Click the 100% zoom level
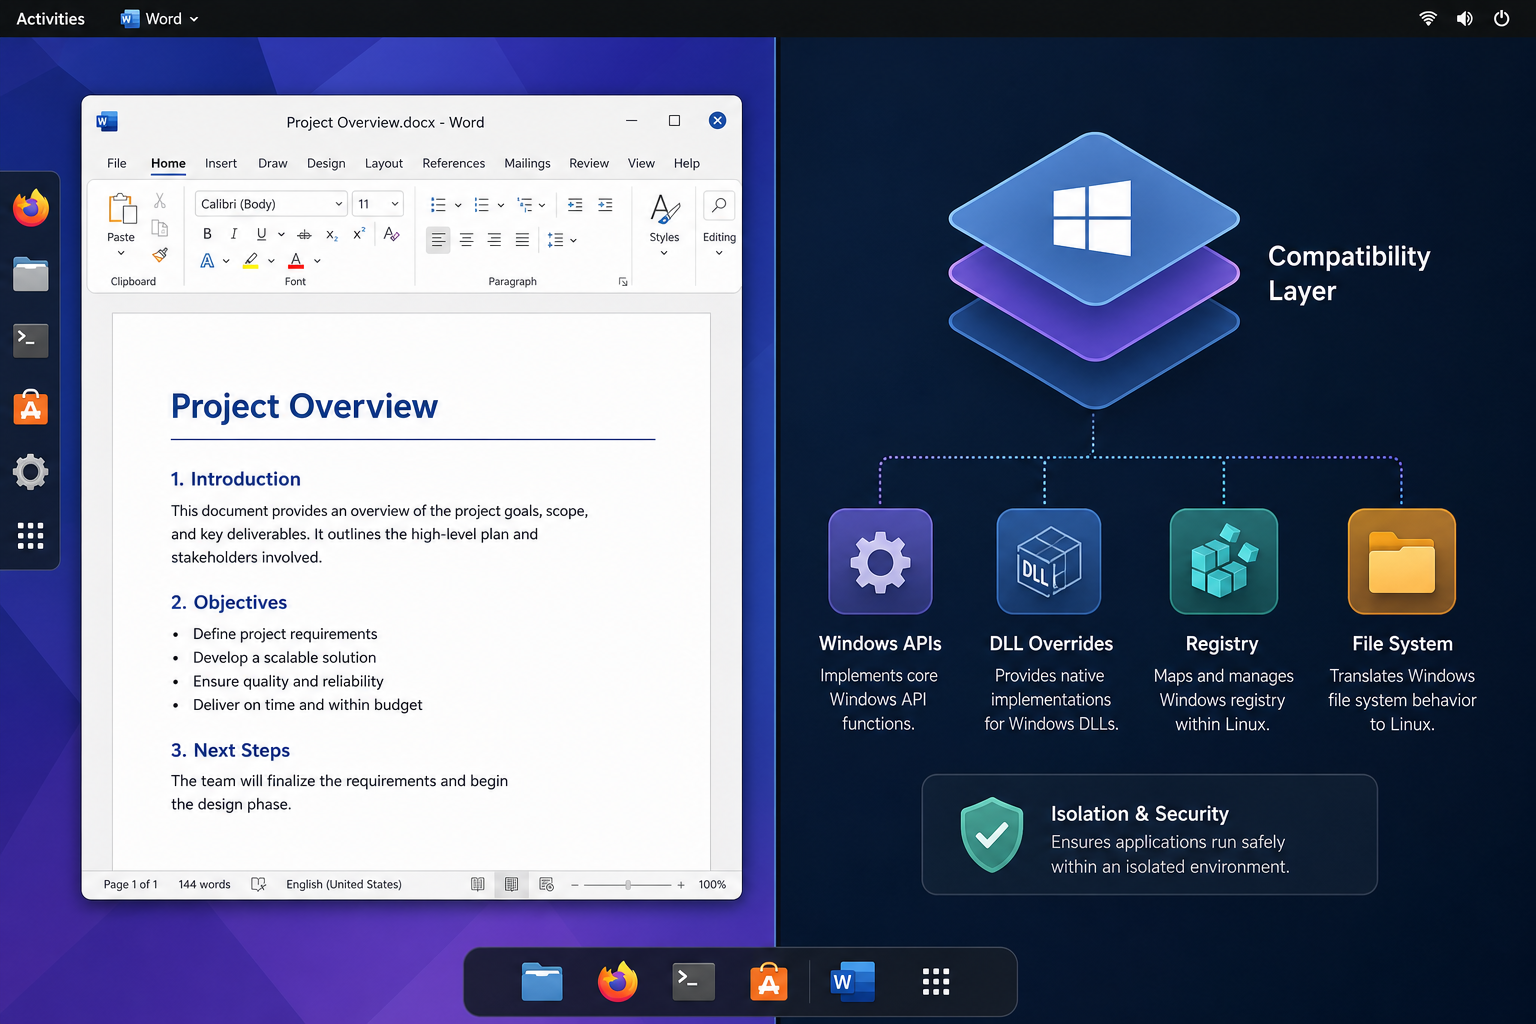Screen dimensions: 1536x1024 tap(712, 884)
